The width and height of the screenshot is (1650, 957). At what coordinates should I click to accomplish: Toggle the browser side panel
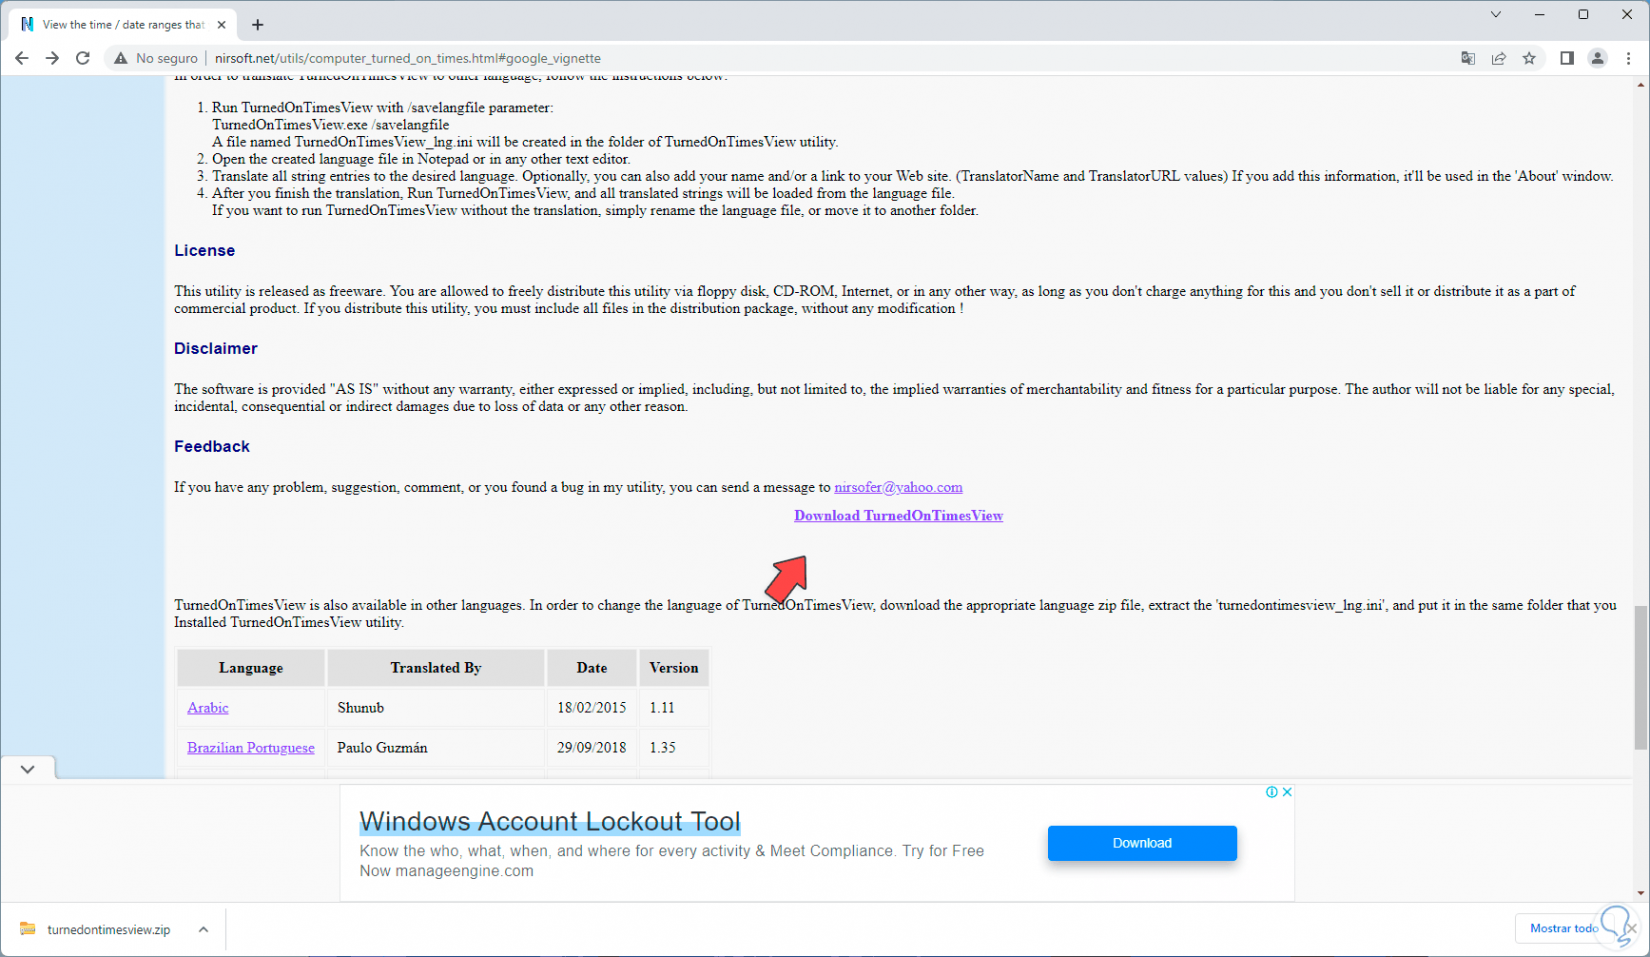click(x=1567, y=58)
